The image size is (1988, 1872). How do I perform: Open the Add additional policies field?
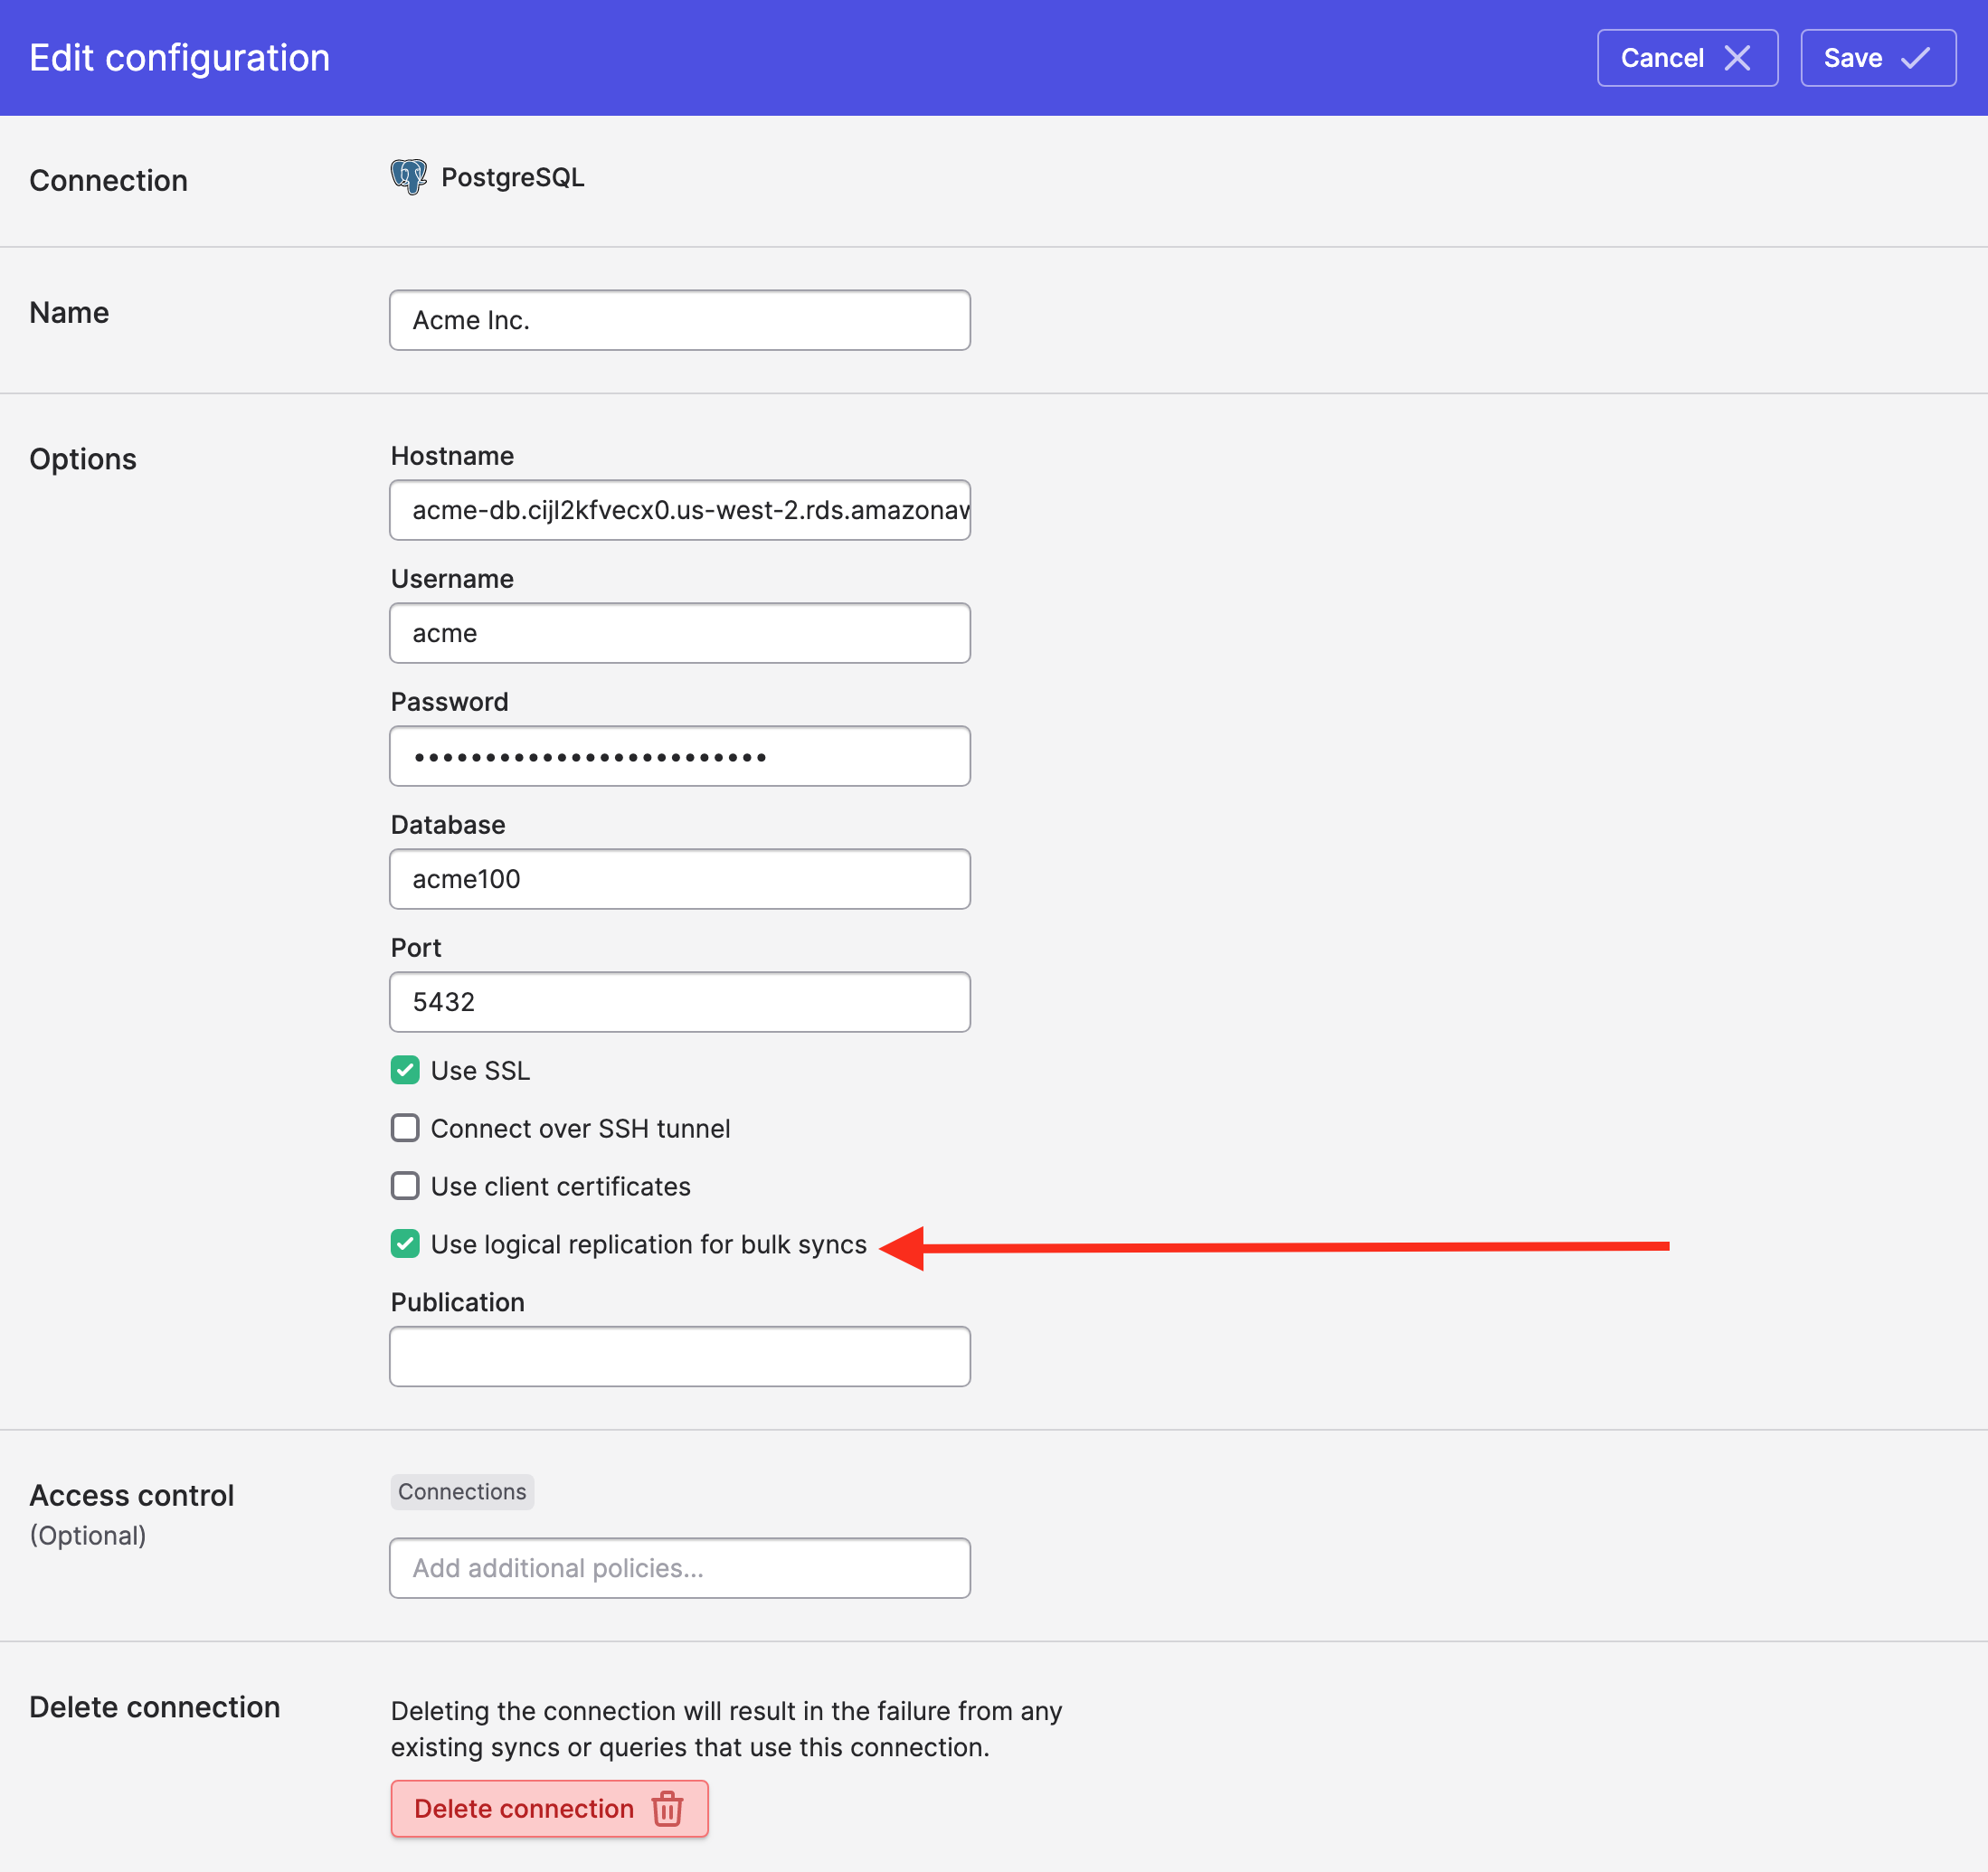tap(679, 1568)
